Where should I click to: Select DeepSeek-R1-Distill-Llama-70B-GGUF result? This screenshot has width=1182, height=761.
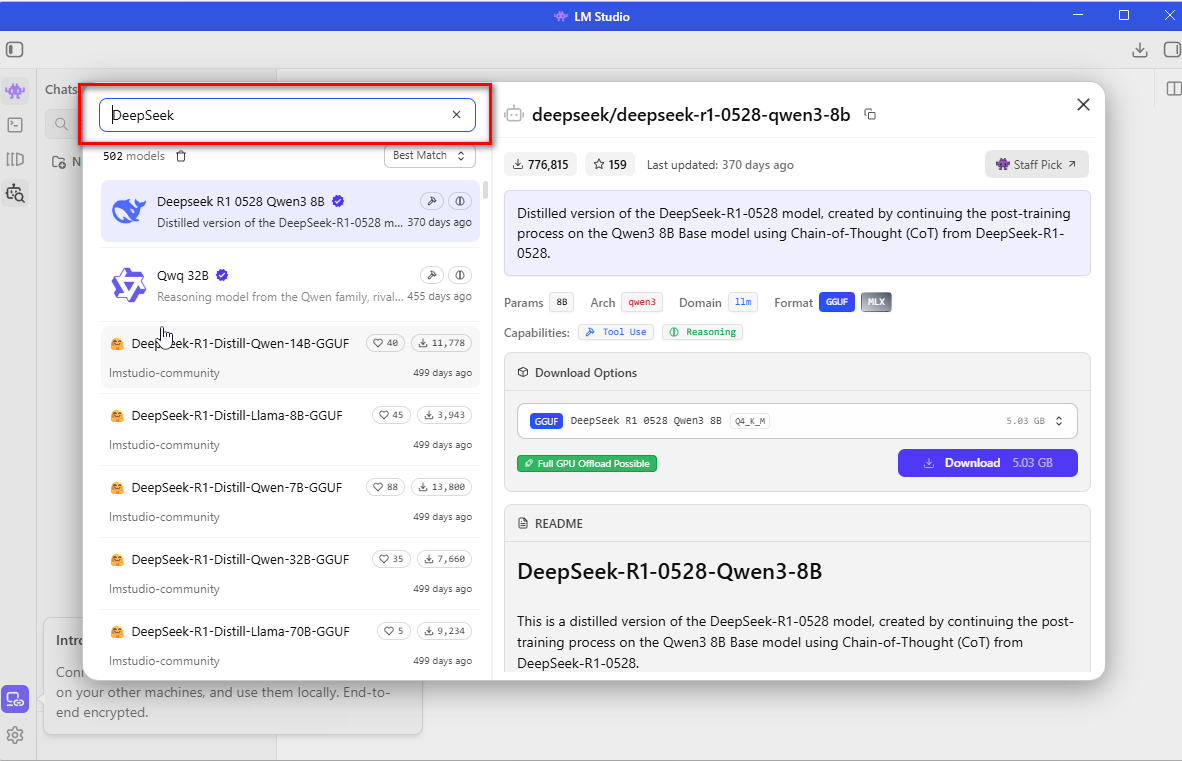coord(290,646)
